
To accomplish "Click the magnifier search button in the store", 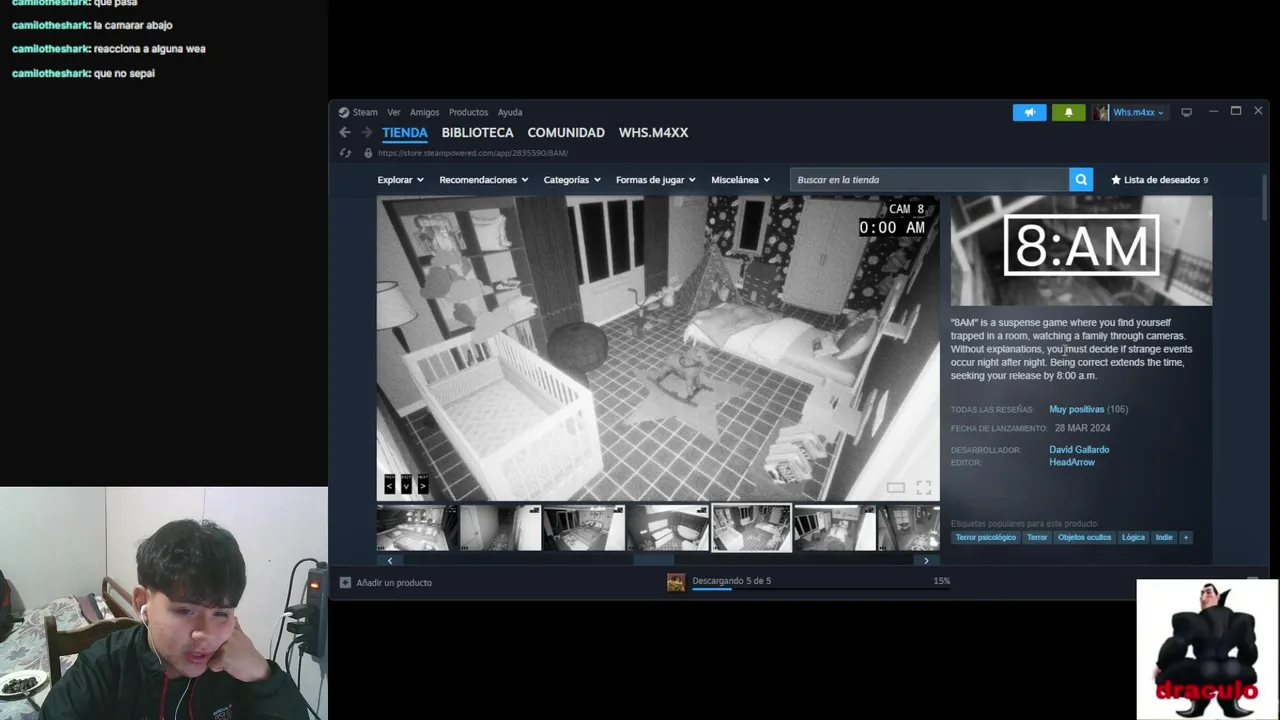I will point(1080,180).
